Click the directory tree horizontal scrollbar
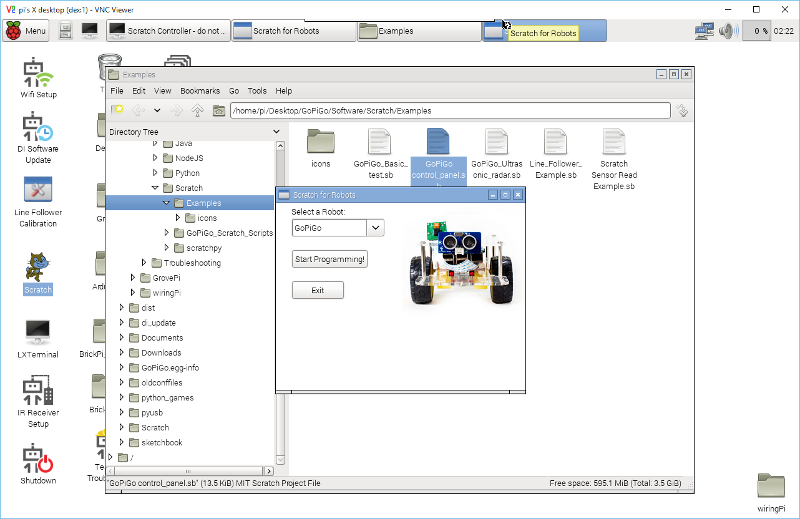 (190, 471)
